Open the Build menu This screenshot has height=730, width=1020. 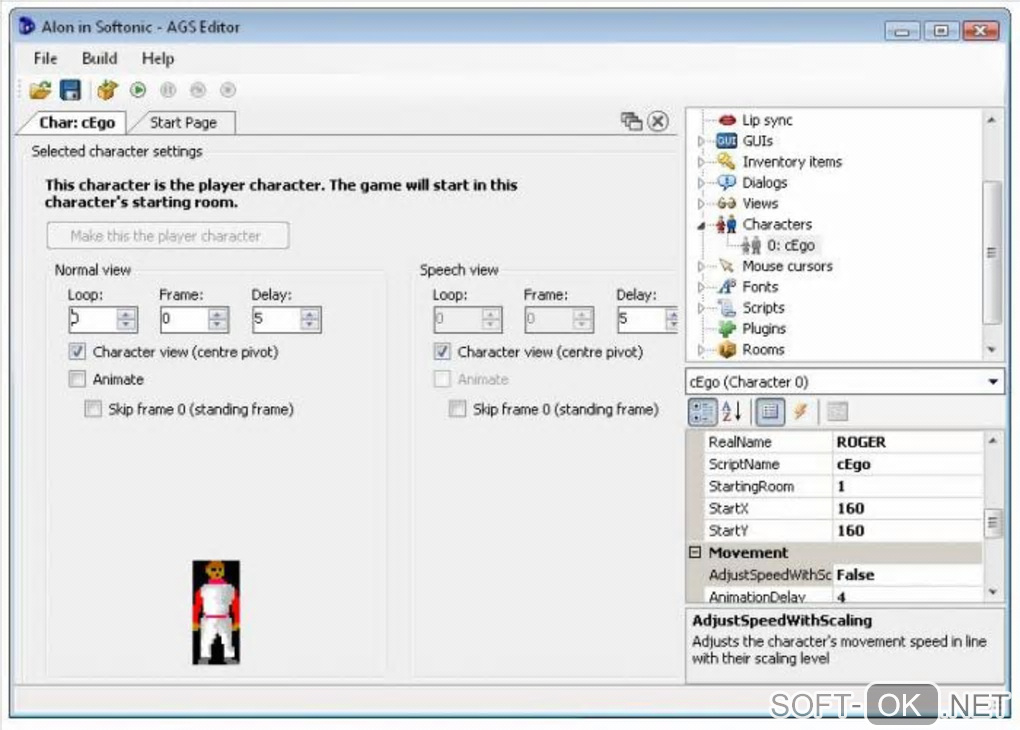100,59
